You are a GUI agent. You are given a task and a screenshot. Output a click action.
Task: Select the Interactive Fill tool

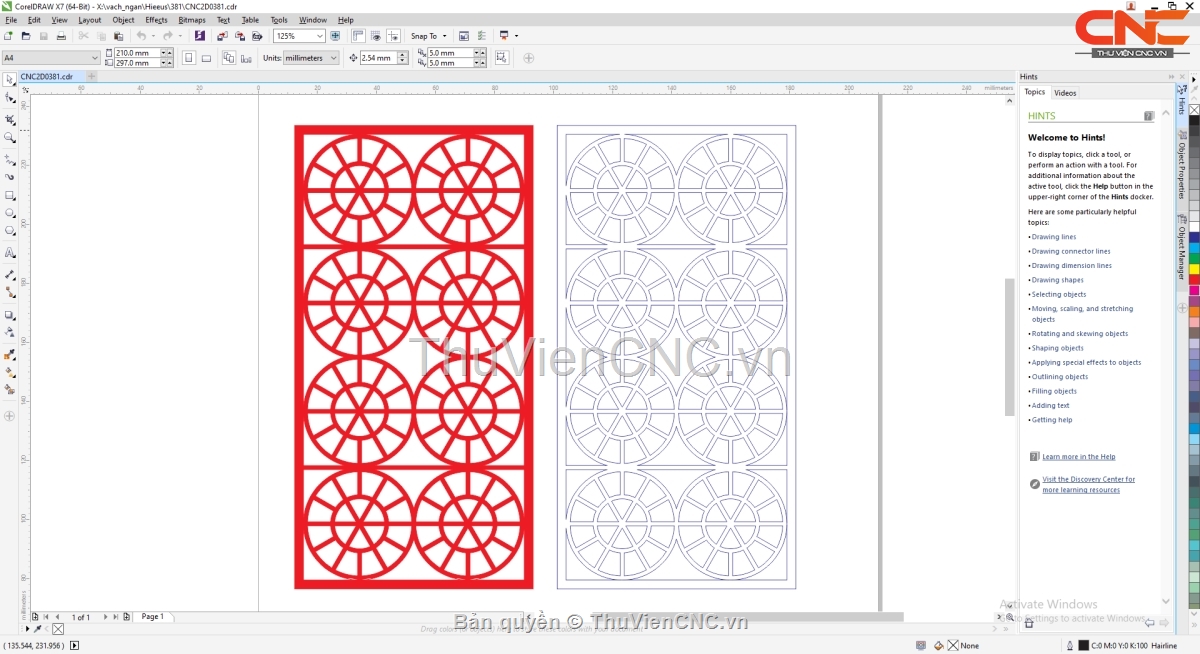coord(10,372)
